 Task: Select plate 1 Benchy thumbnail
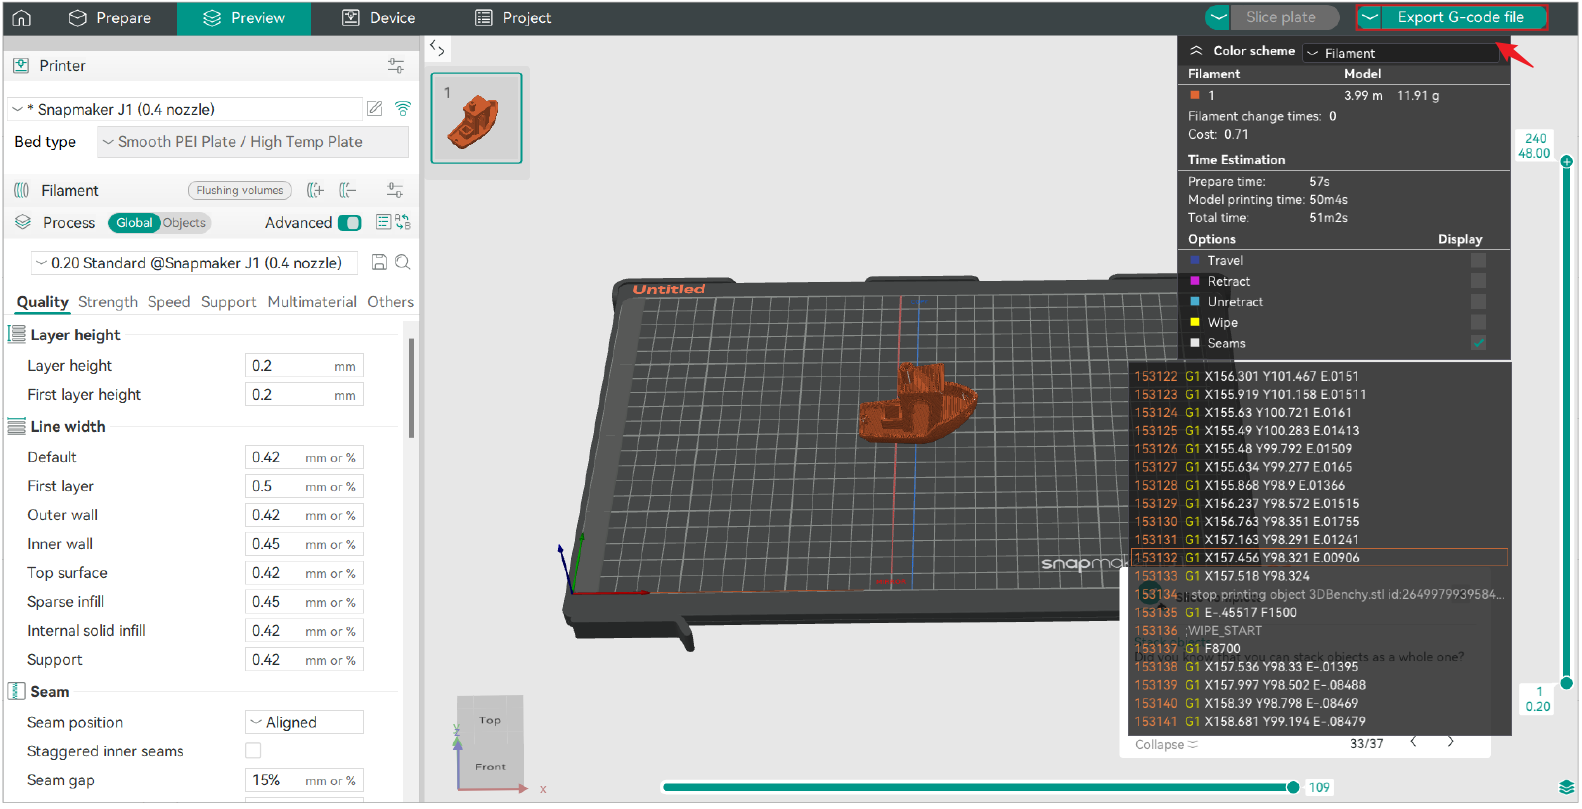tap(476, 118)
